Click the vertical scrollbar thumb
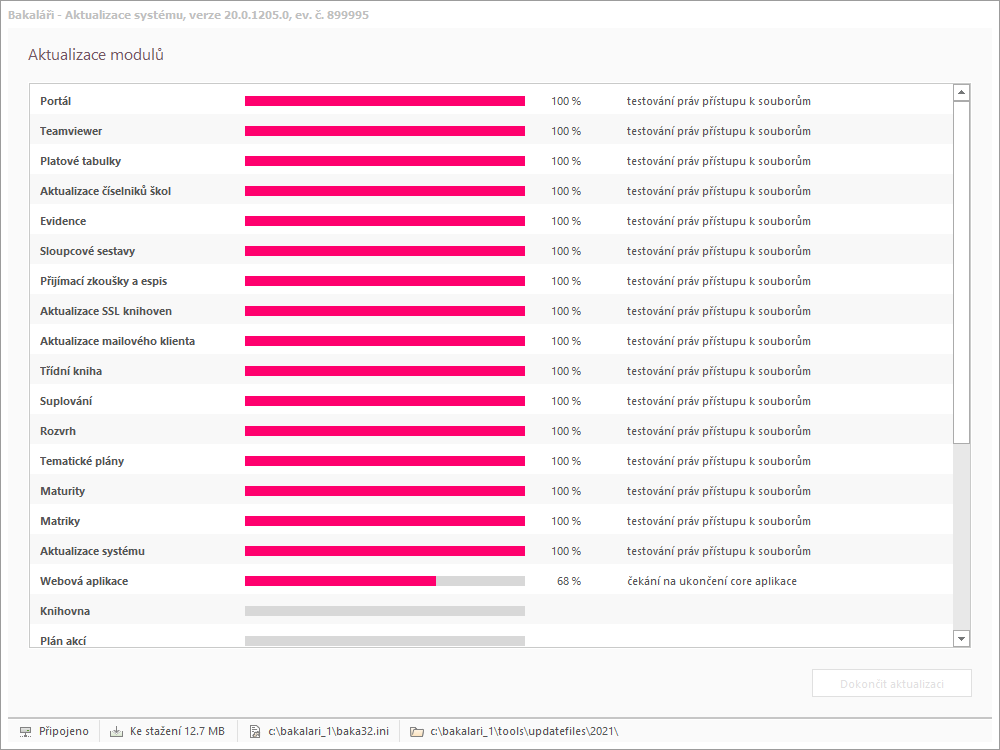The image size is (1000, 750). coord(962,272)
